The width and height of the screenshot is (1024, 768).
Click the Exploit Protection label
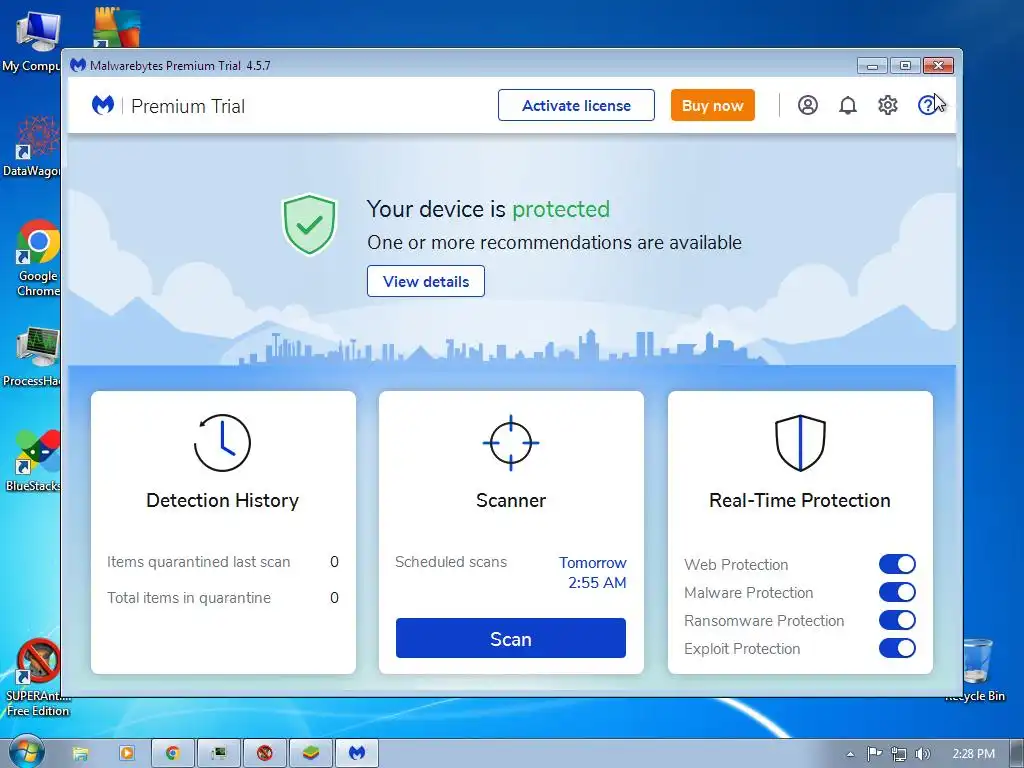[742, 648]
